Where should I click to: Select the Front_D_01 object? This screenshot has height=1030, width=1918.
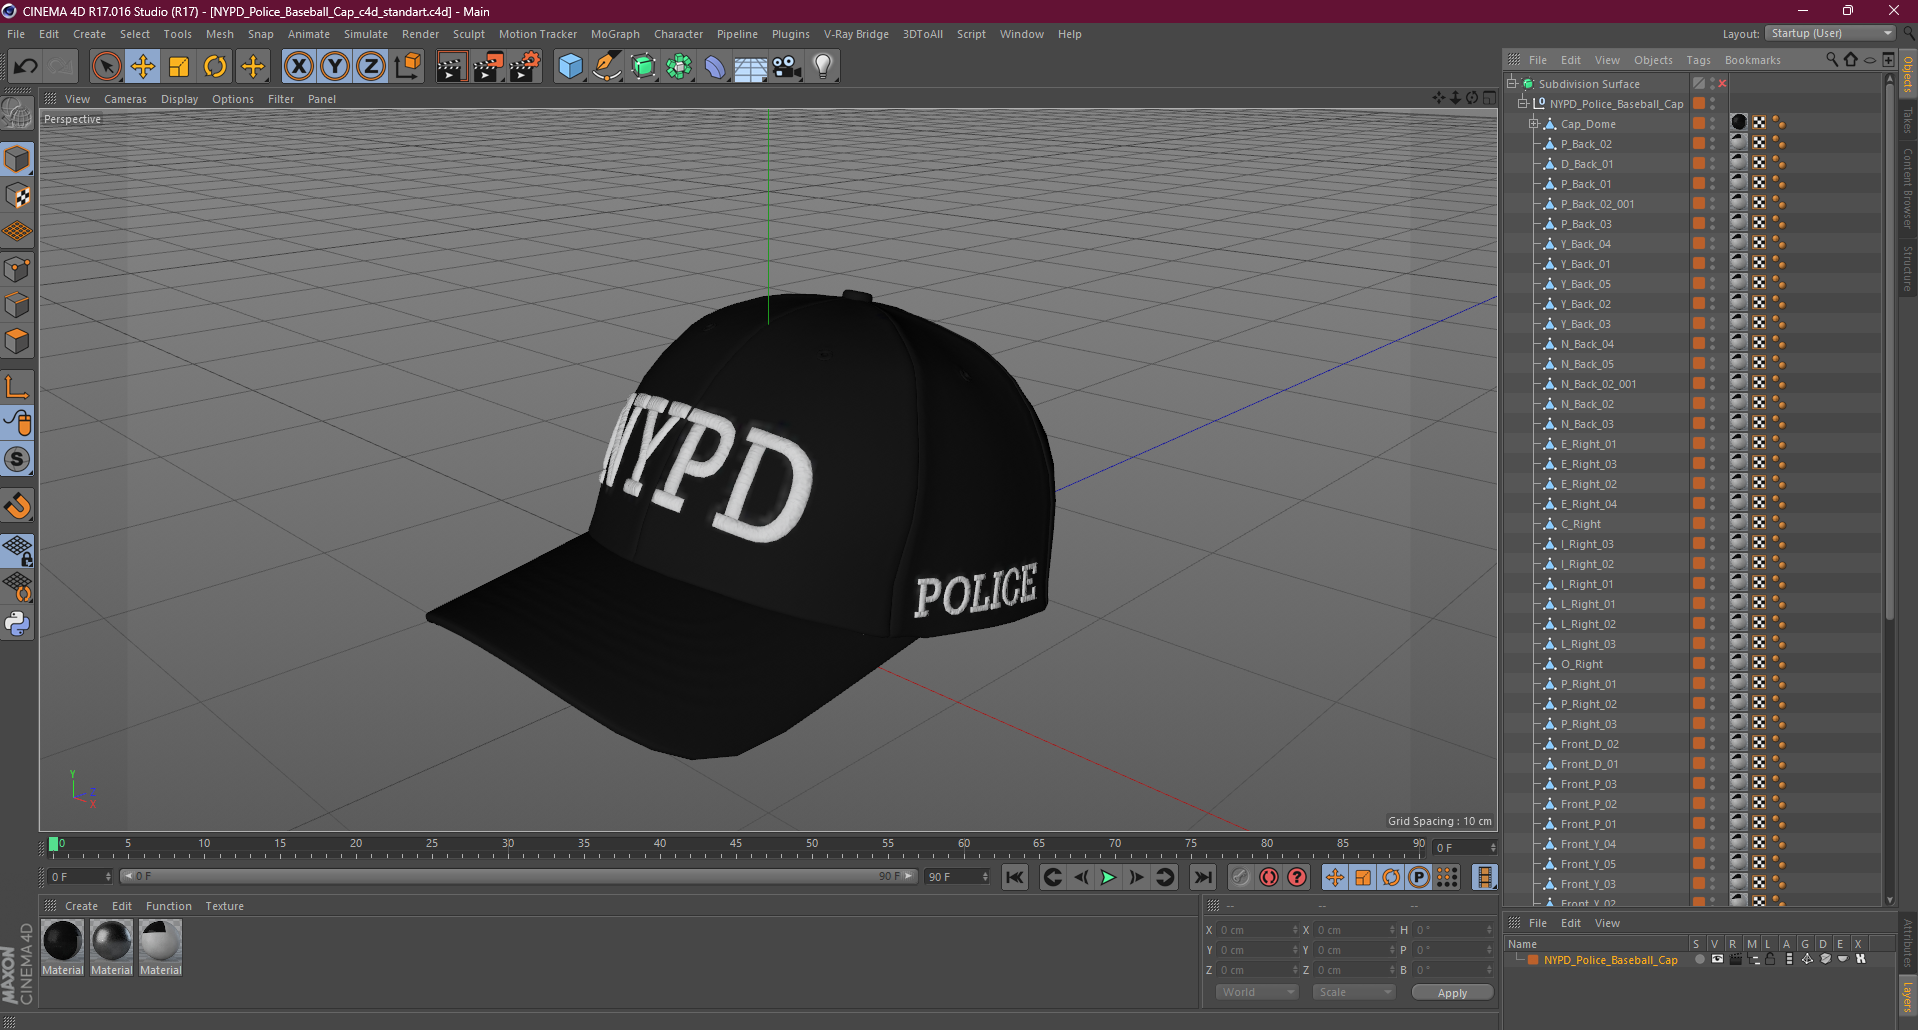pyautogui.click(x=1590, y=764)
